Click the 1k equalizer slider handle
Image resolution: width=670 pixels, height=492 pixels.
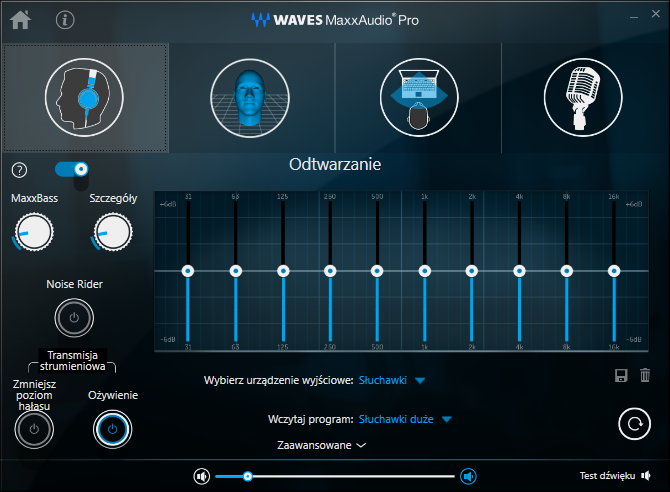click(x=424, y=271)
